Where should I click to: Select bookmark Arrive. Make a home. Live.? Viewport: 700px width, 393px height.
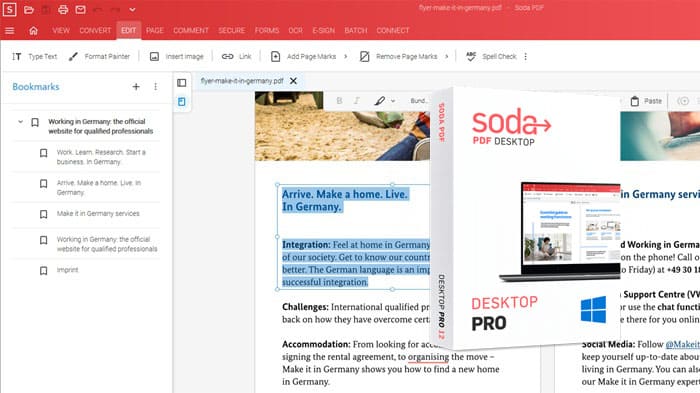(99, 188)
